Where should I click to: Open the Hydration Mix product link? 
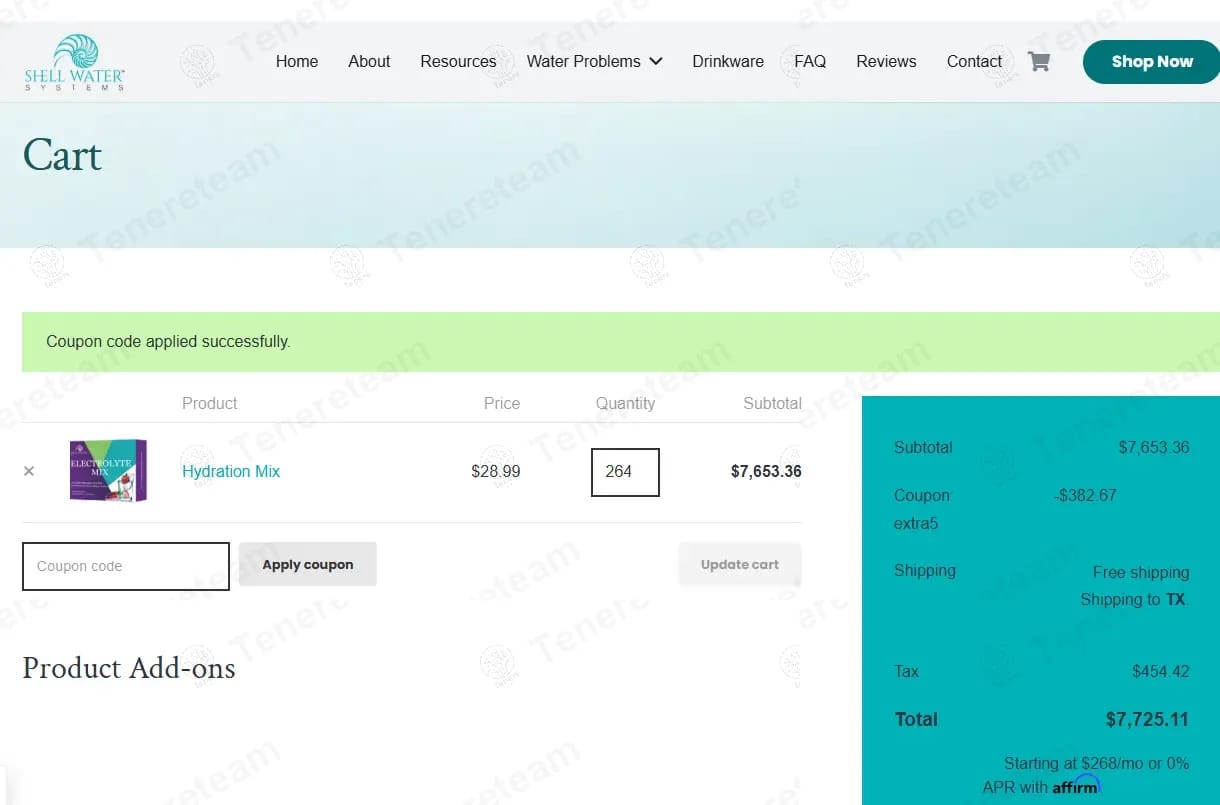(x=231, y=471)
